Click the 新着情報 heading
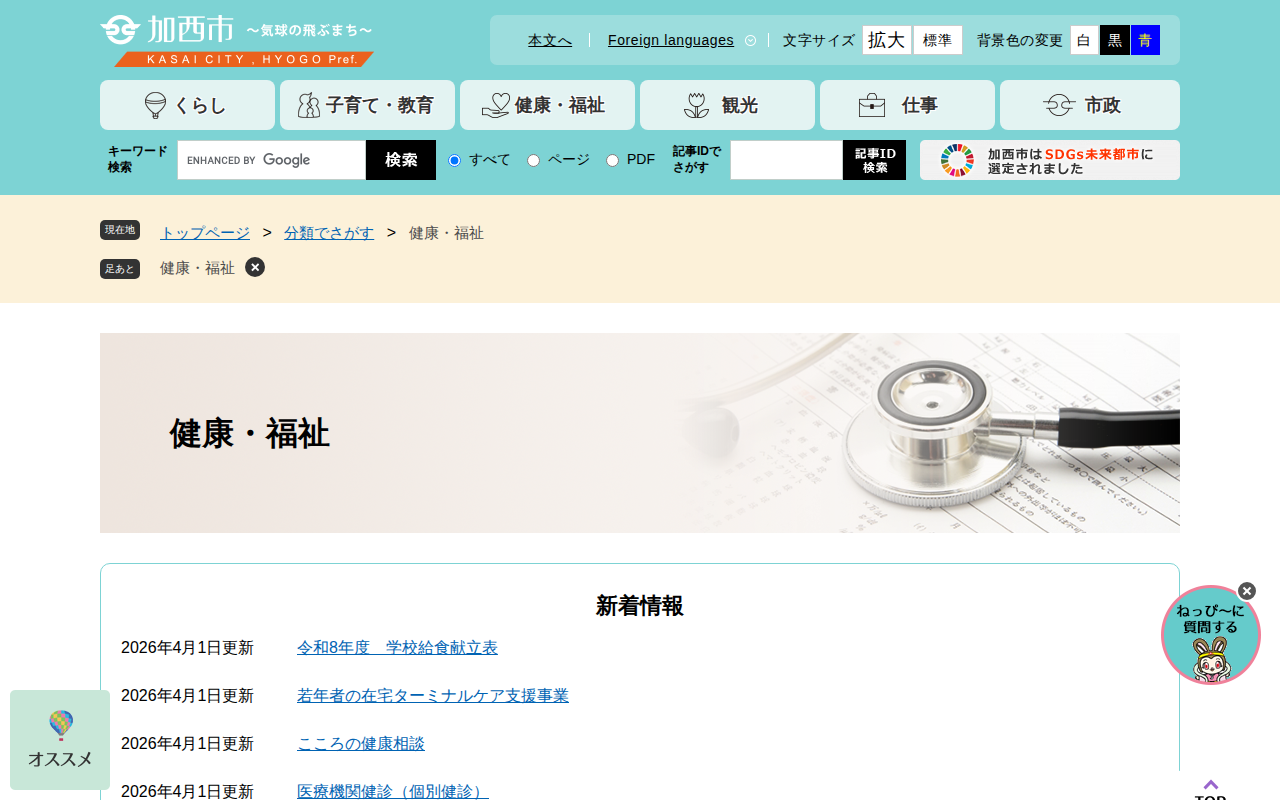The width and height of the screenshot is (1280, 800). click(640, 606)
